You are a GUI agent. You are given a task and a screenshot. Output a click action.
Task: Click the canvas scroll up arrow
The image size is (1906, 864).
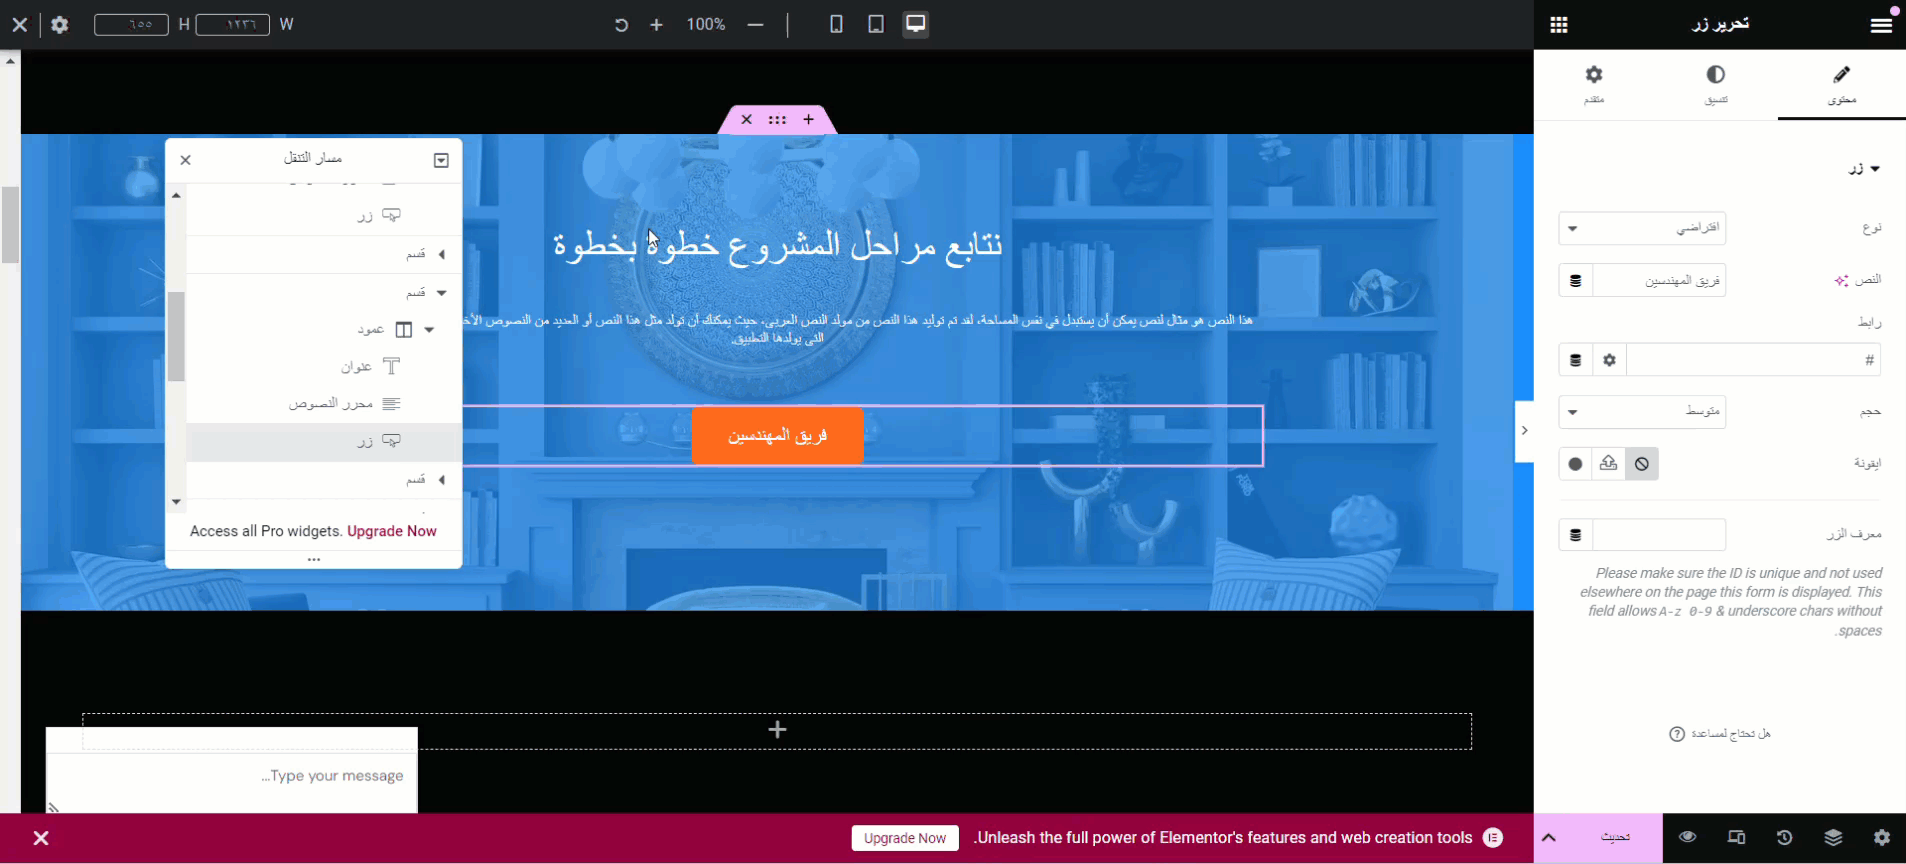10,61
